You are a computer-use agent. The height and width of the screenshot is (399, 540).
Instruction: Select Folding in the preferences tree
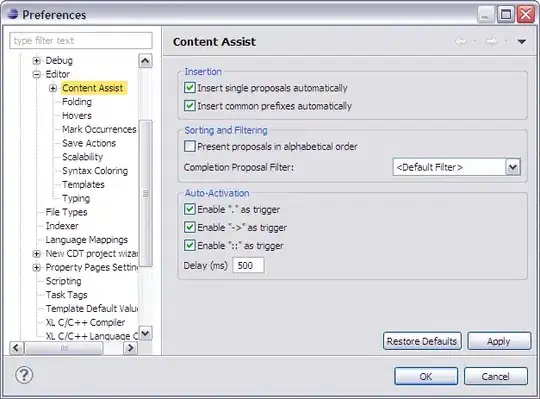[77, 102]
